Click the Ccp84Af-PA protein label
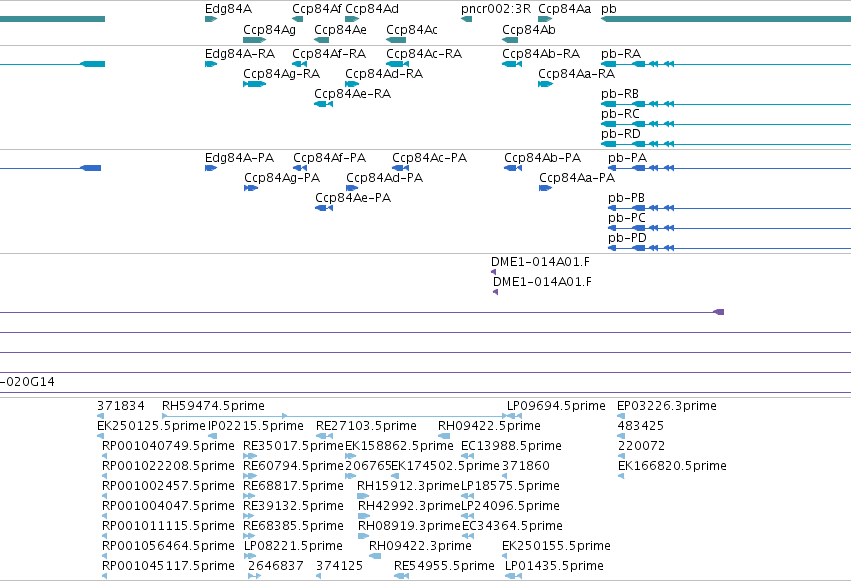The height and width of the screenshot is (581, 851). pyautogui.click(x=329, y=158)
